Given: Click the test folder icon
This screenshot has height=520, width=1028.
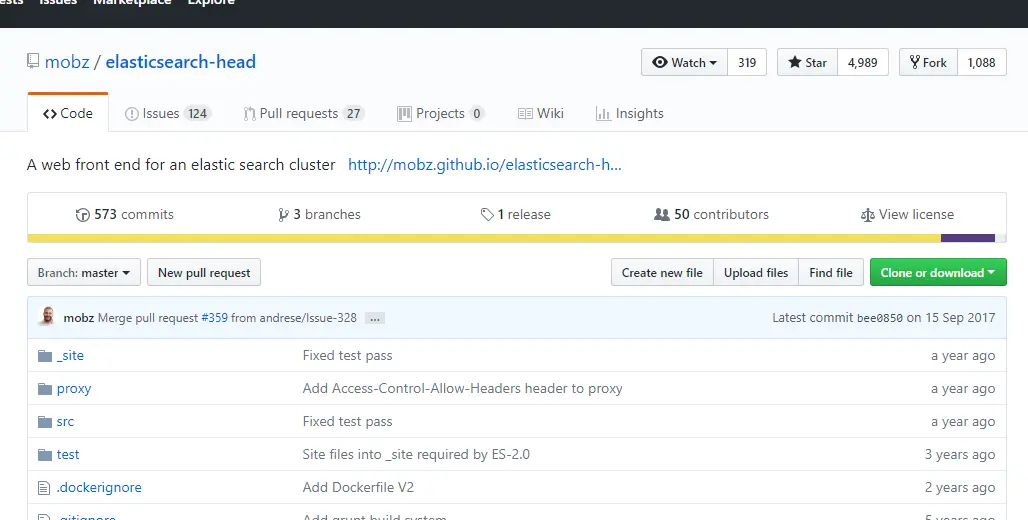Looking at the screenshot, I should pyautogui.click(x=45, y=454).
